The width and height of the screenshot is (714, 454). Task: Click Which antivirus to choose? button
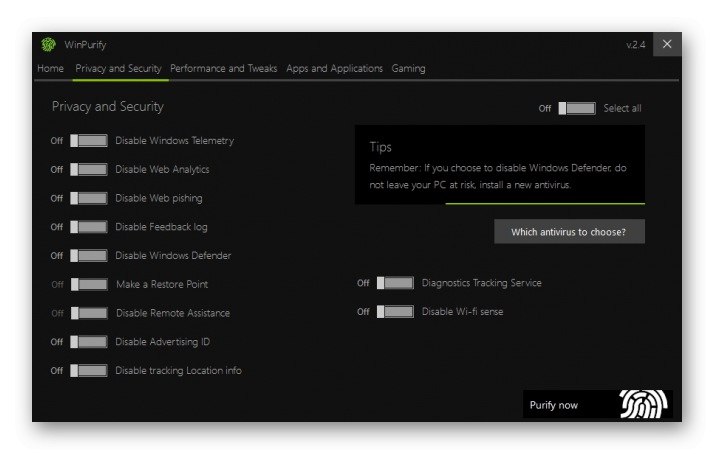point(569,232)
